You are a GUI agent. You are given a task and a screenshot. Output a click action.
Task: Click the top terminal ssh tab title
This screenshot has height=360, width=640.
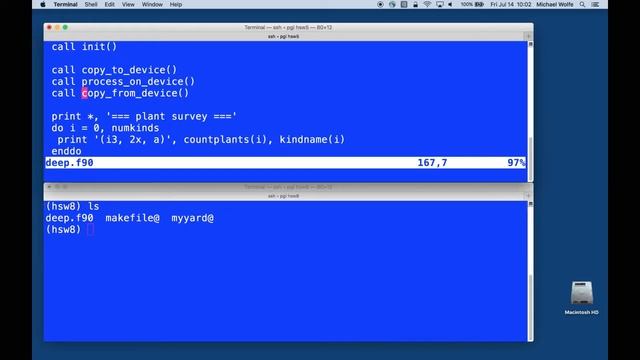click(283, 36)
